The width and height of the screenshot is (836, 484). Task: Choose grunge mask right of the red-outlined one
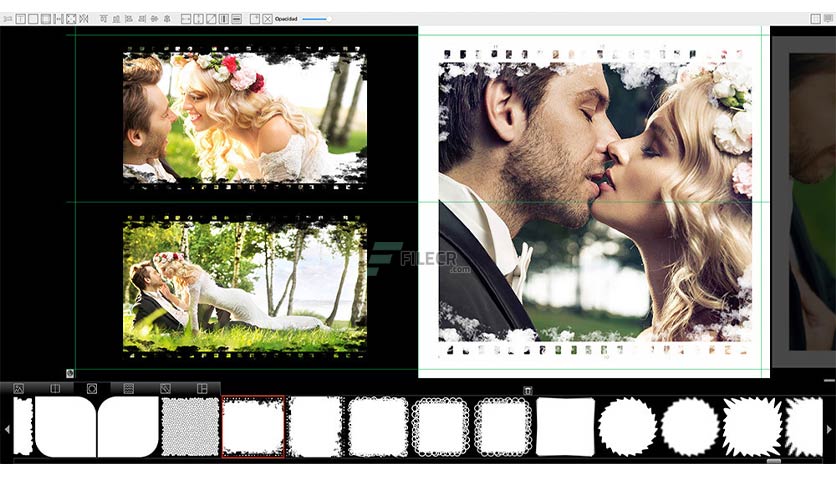point(316,427)
